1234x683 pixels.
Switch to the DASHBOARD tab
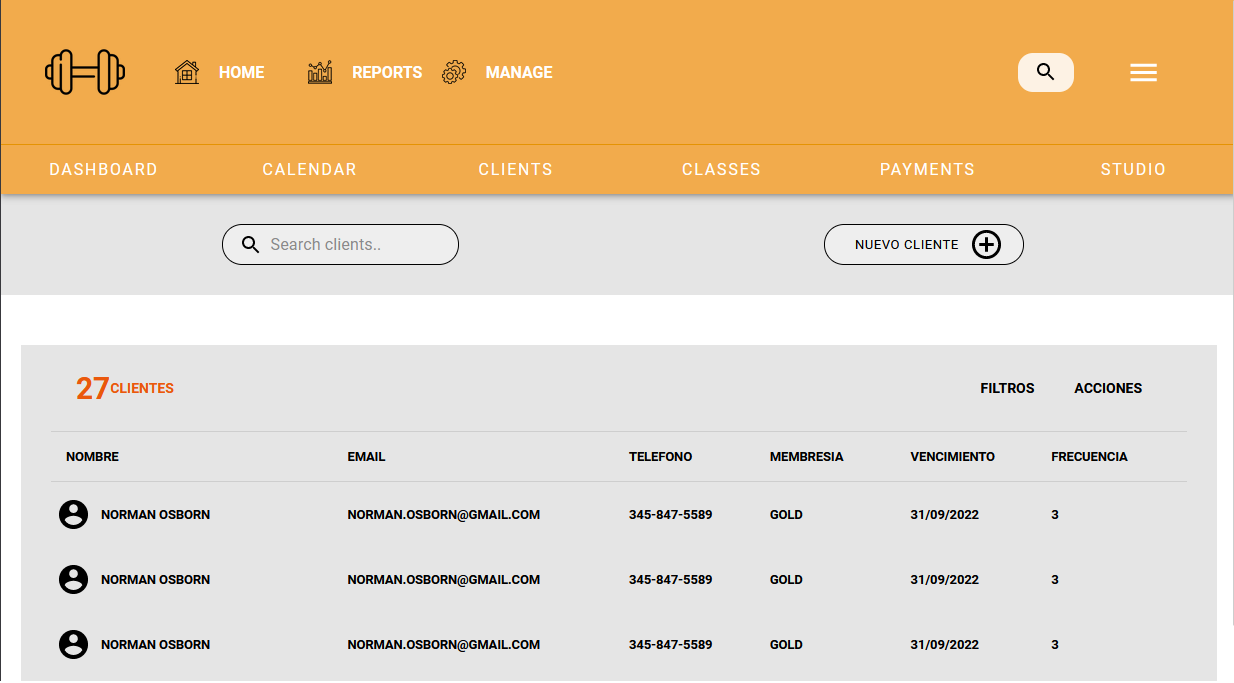click(104, 169)
